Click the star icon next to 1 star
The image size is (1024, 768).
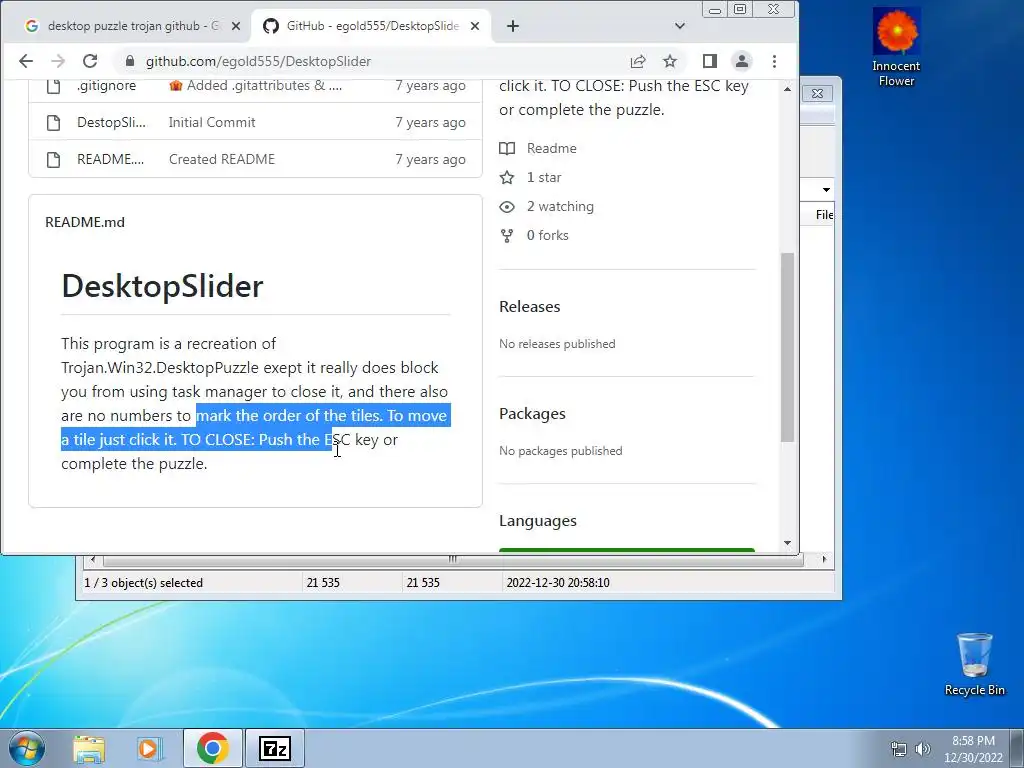507,177
